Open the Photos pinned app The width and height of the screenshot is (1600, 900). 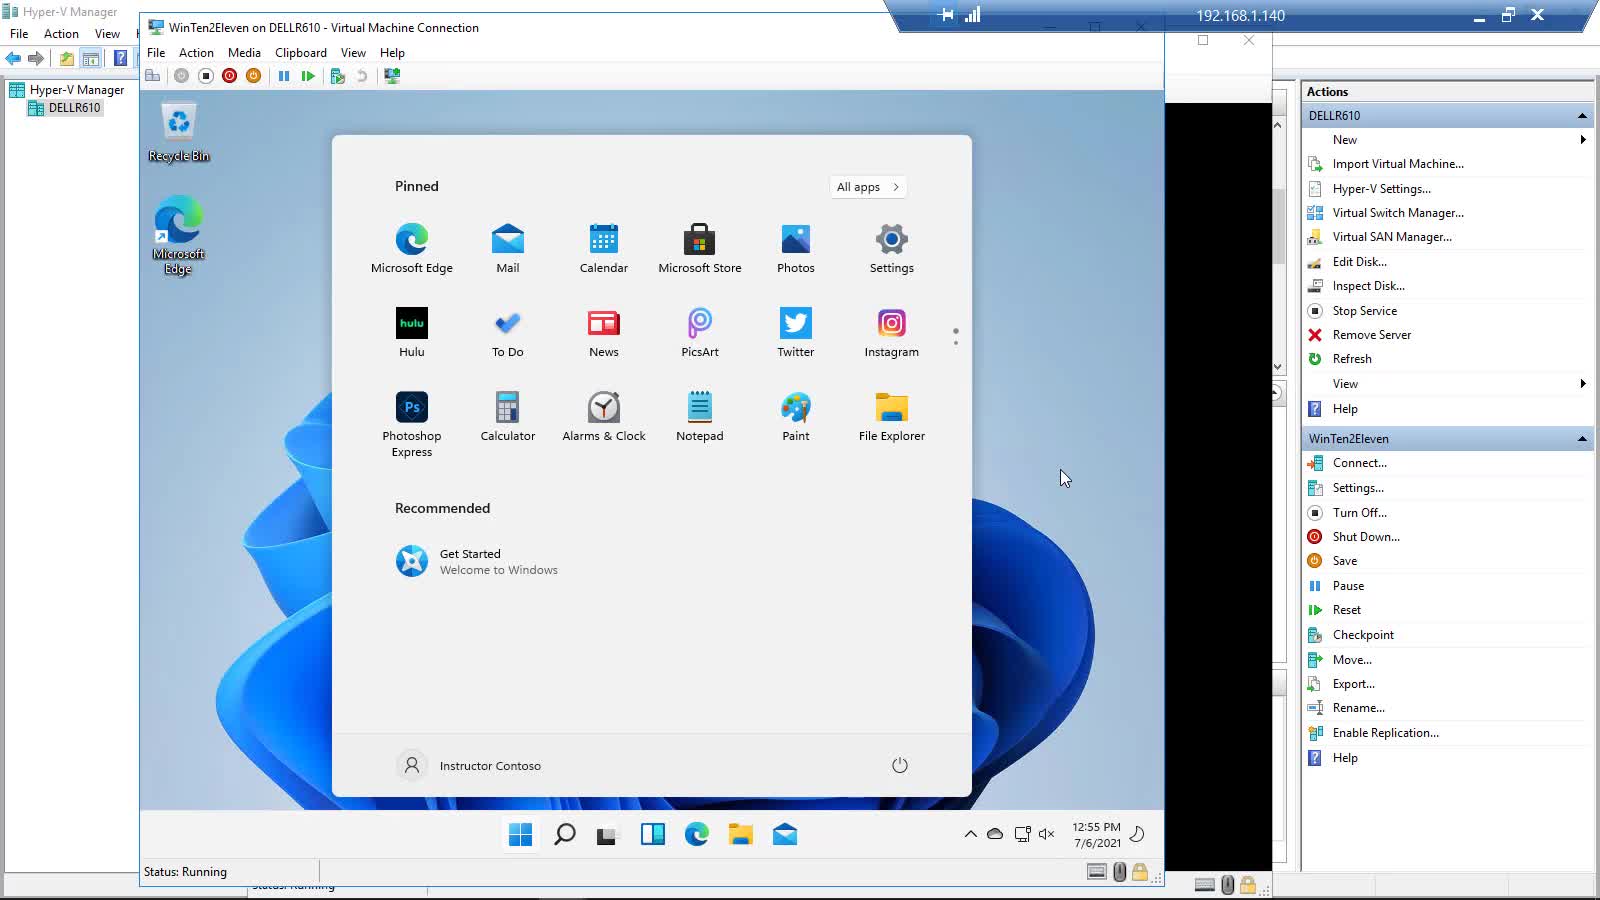click(796, 248)
